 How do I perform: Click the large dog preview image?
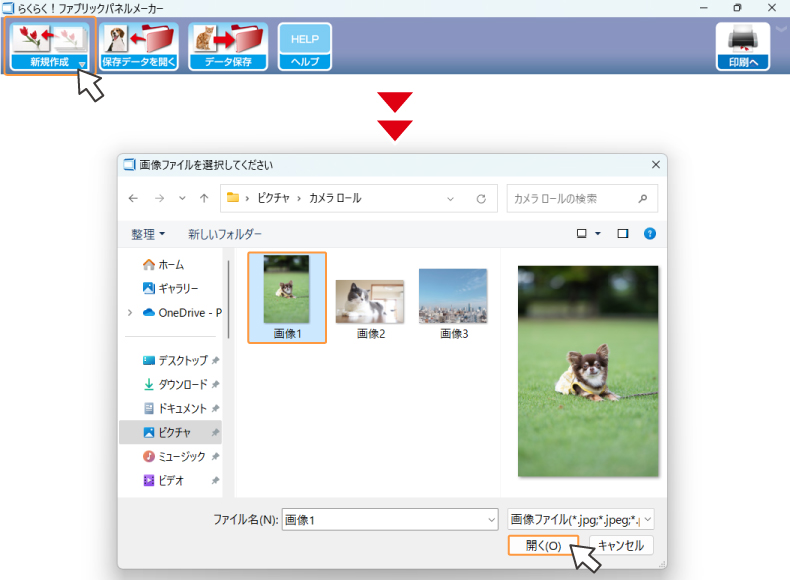click(x=588, y=371)
